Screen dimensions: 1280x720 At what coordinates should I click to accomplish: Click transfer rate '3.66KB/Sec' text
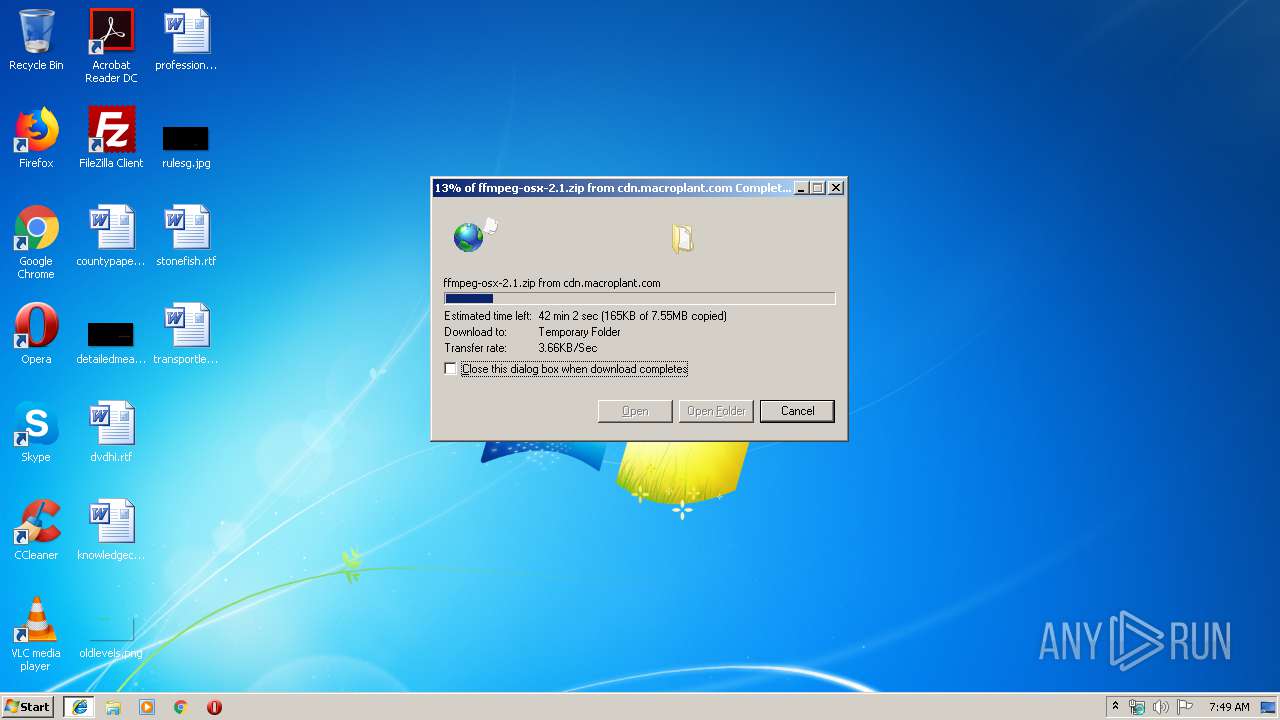coord(567,348)
